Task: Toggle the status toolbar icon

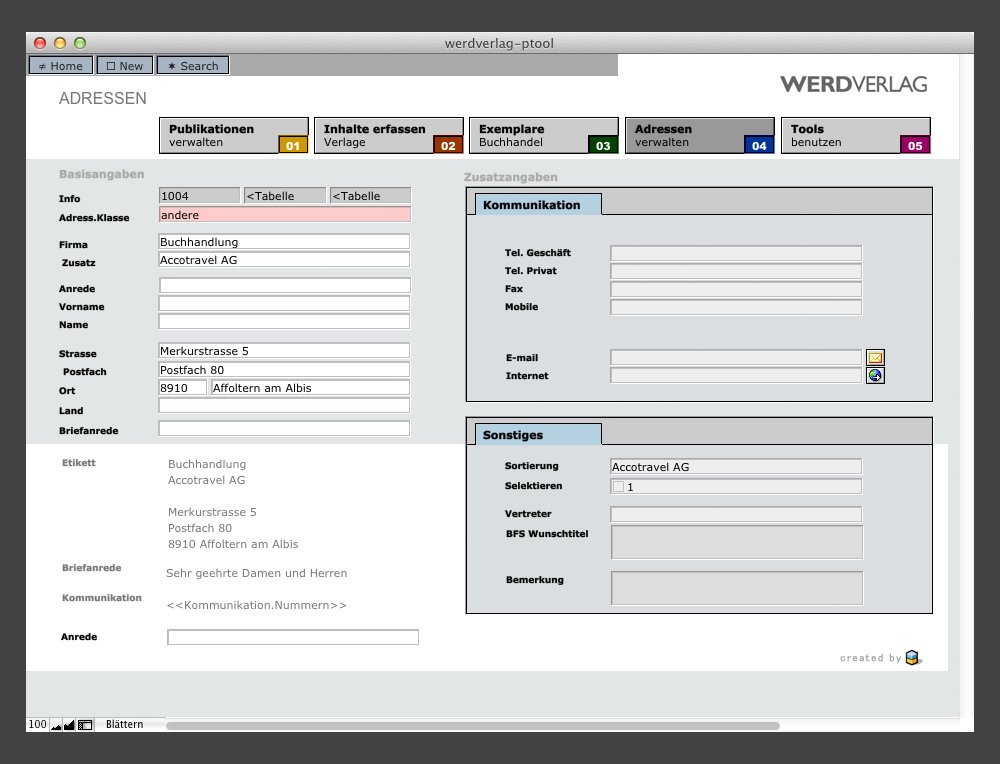Action: point(85,725)
